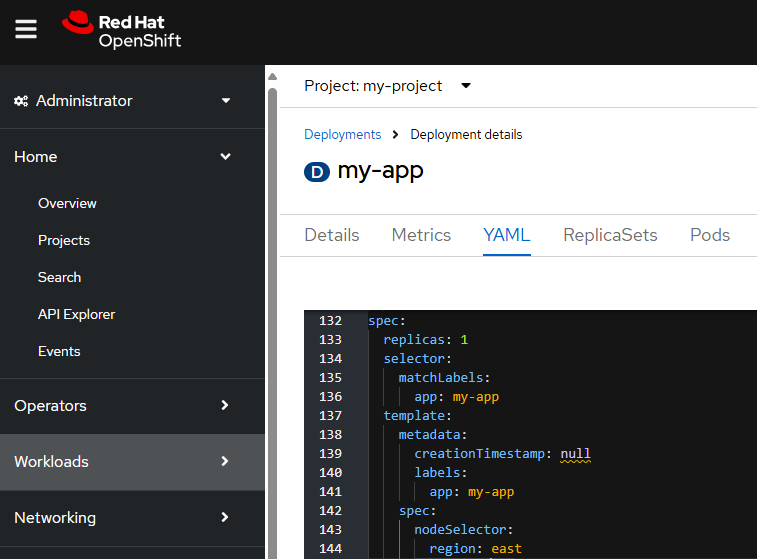
Task: Open the Project: my-project dropdown
Action: pos(387,86)
